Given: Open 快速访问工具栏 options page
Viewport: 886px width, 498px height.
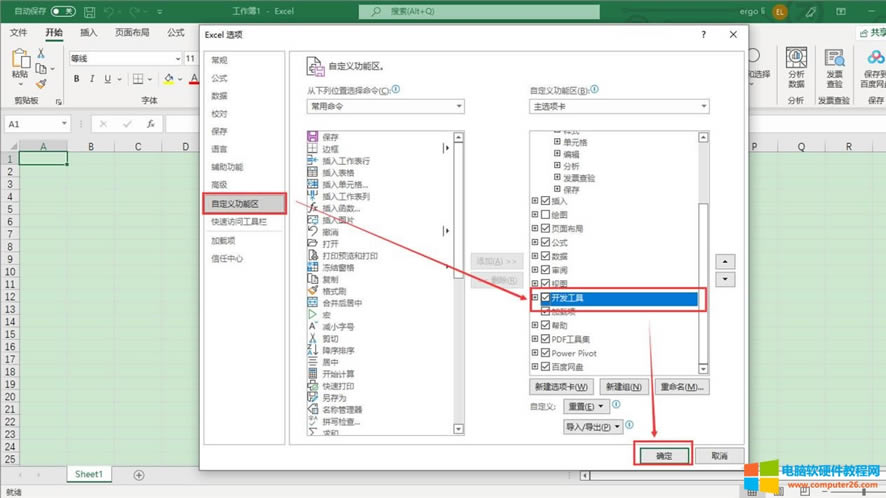Looking at the screenshot, I should tap(239, 222).
